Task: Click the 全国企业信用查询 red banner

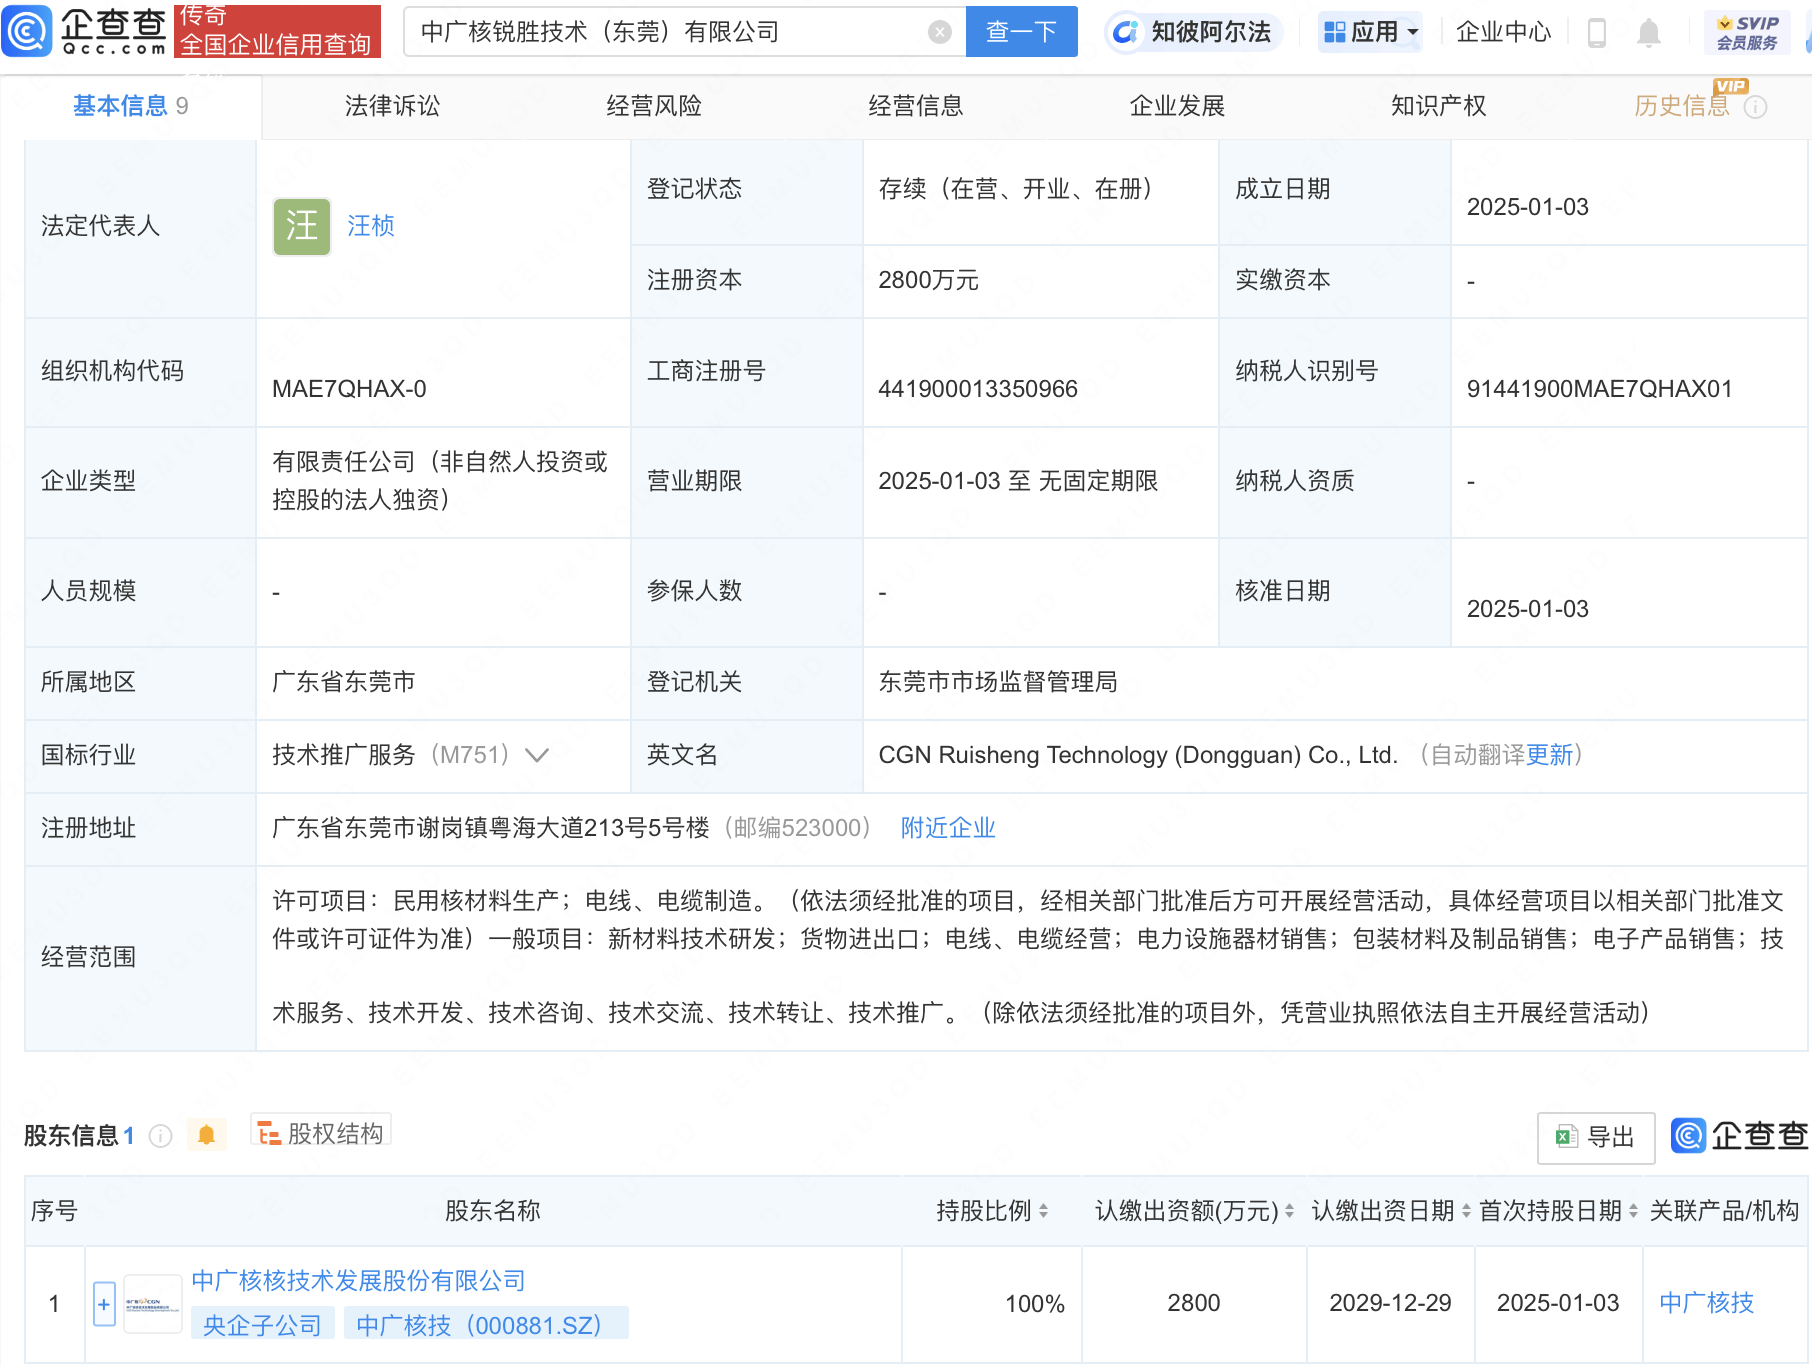Action: click(277, 31)
